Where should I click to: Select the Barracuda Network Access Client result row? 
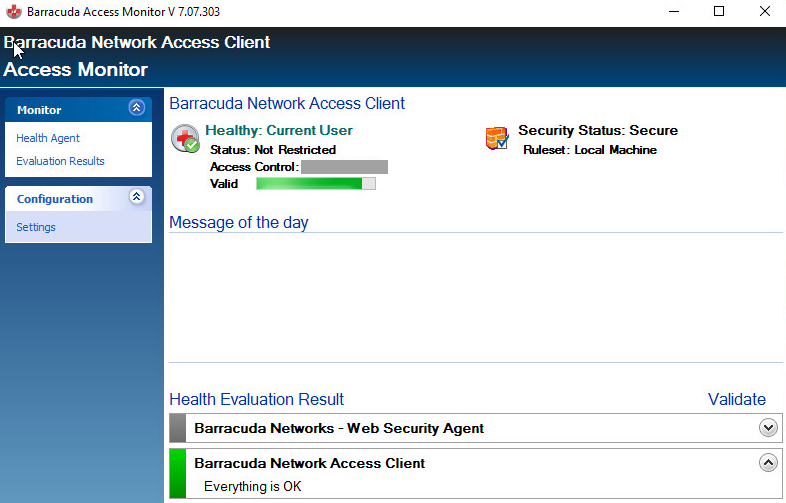click(476, 473)
